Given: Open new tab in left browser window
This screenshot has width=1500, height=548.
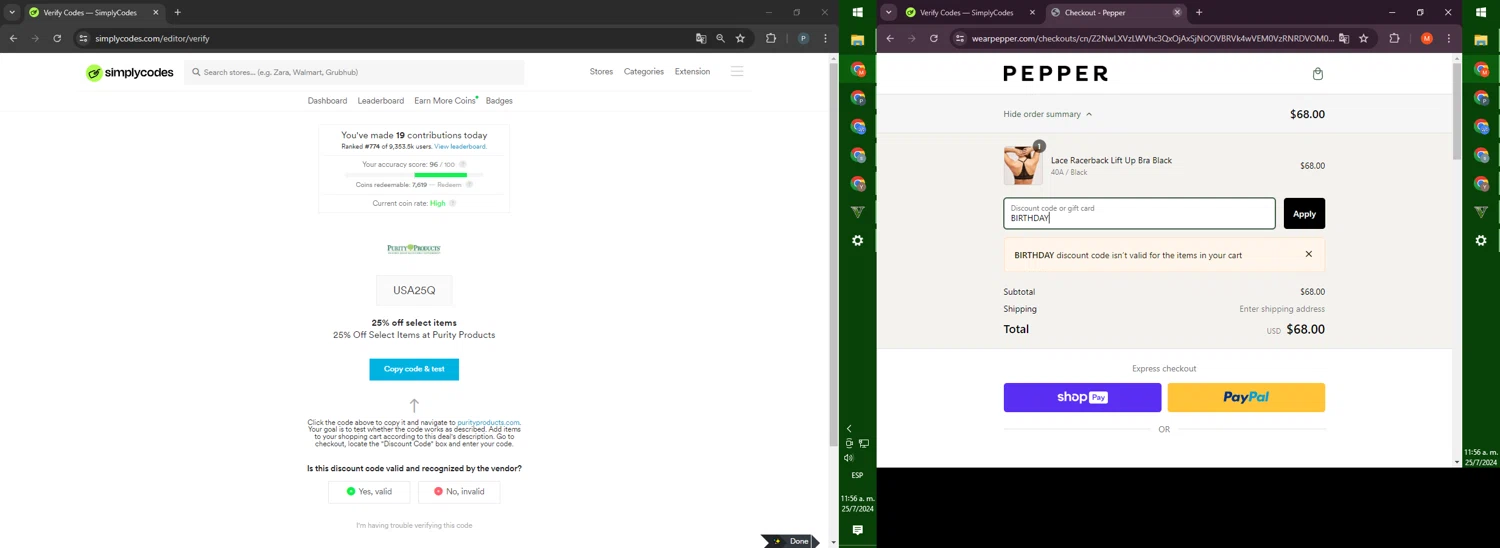Looking at the screenshot, I should (178, 13).
